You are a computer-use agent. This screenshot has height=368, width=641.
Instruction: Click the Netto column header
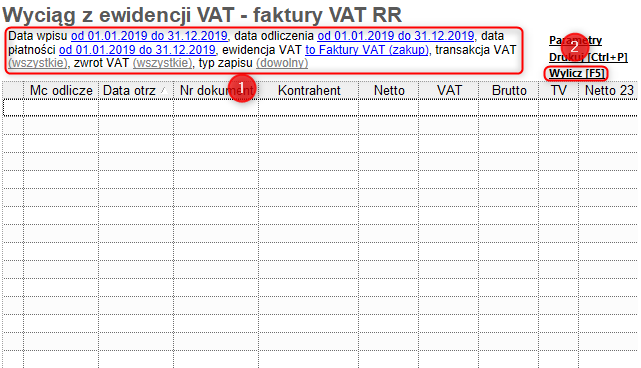tap(389, 90)
